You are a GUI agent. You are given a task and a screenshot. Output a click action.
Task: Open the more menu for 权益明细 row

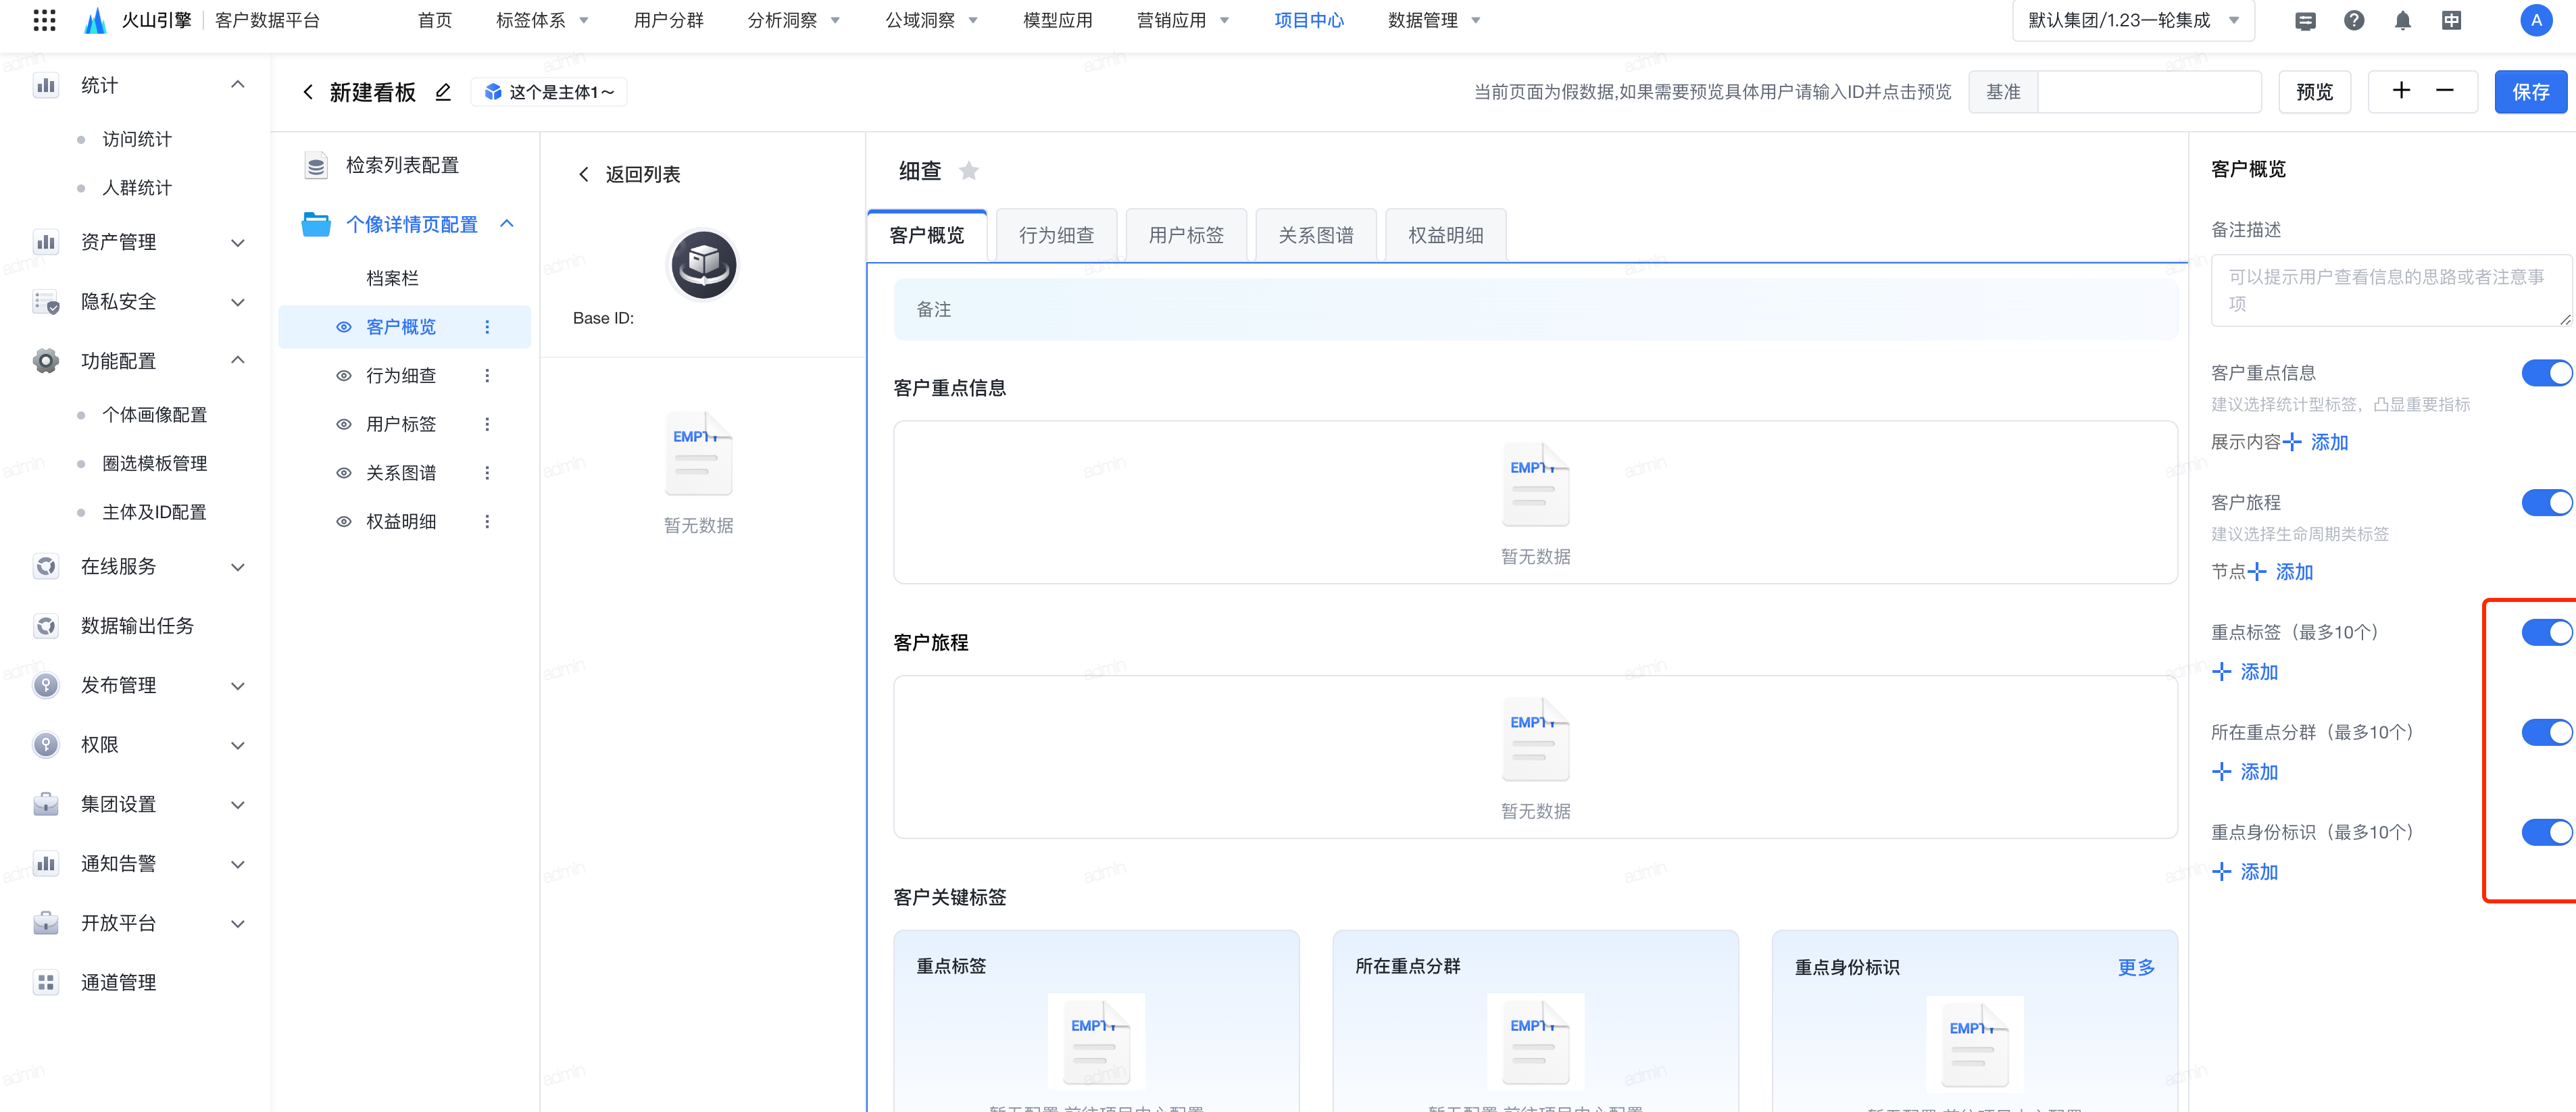tap(487, 521)
